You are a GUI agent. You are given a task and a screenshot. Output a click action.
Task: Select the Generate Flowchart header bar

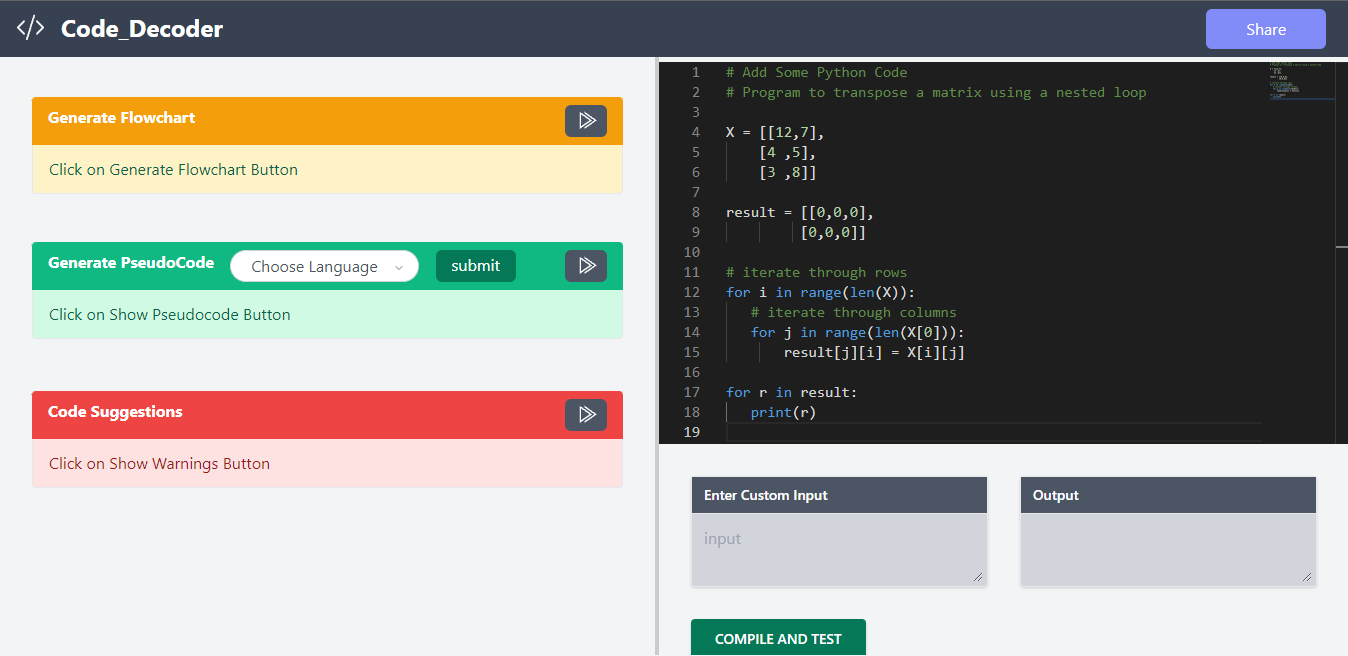[x=327, y=121]
